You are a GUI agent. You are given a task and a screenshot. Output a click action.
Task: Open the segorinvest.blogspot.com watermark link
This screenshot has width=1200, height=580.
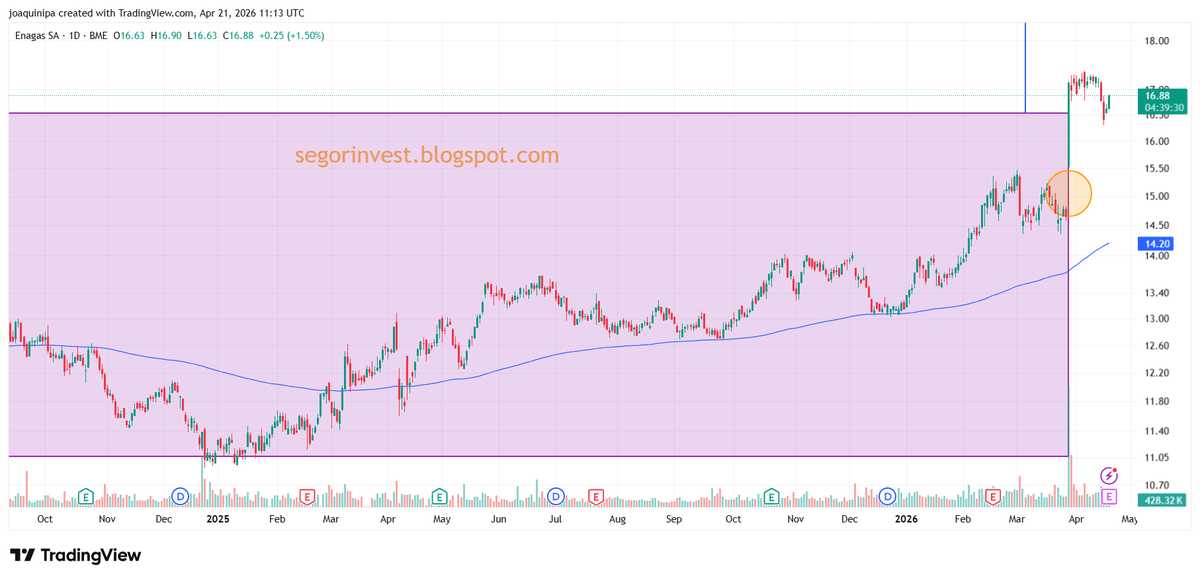click(425, 156)
